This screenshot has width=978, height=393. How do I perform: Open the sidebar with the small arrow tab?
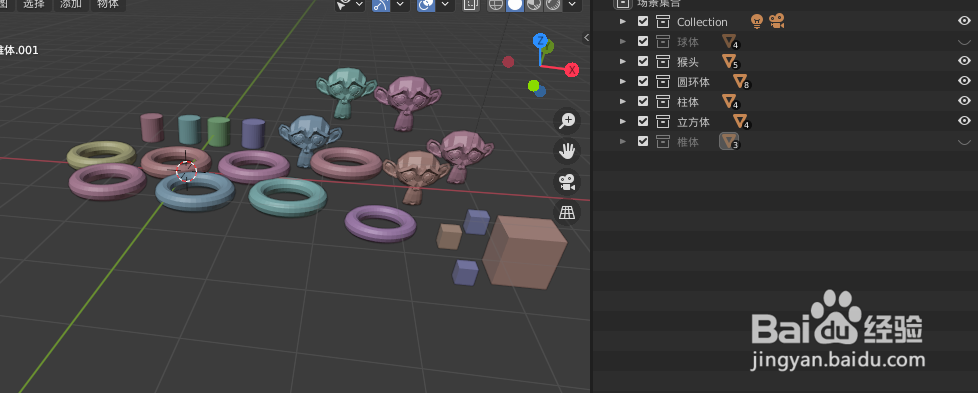point(586,38)
